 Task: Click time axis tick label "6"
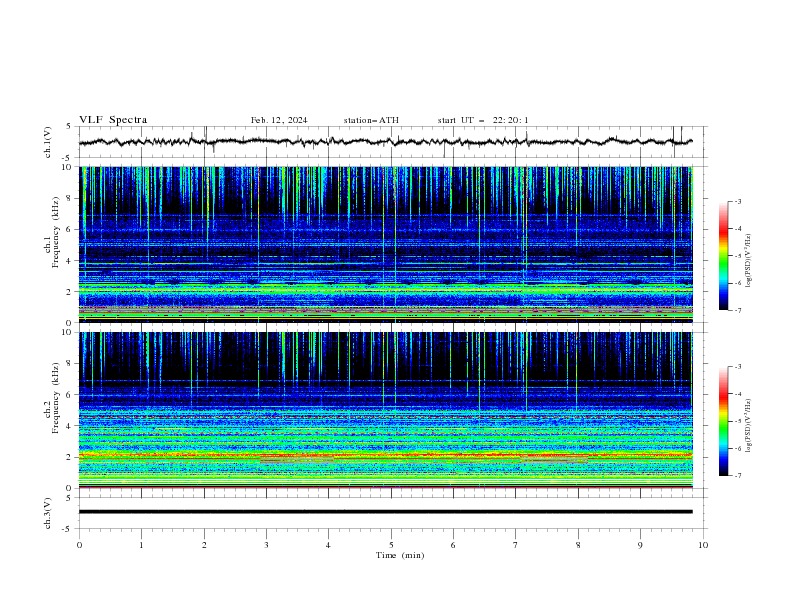point(453,545)
